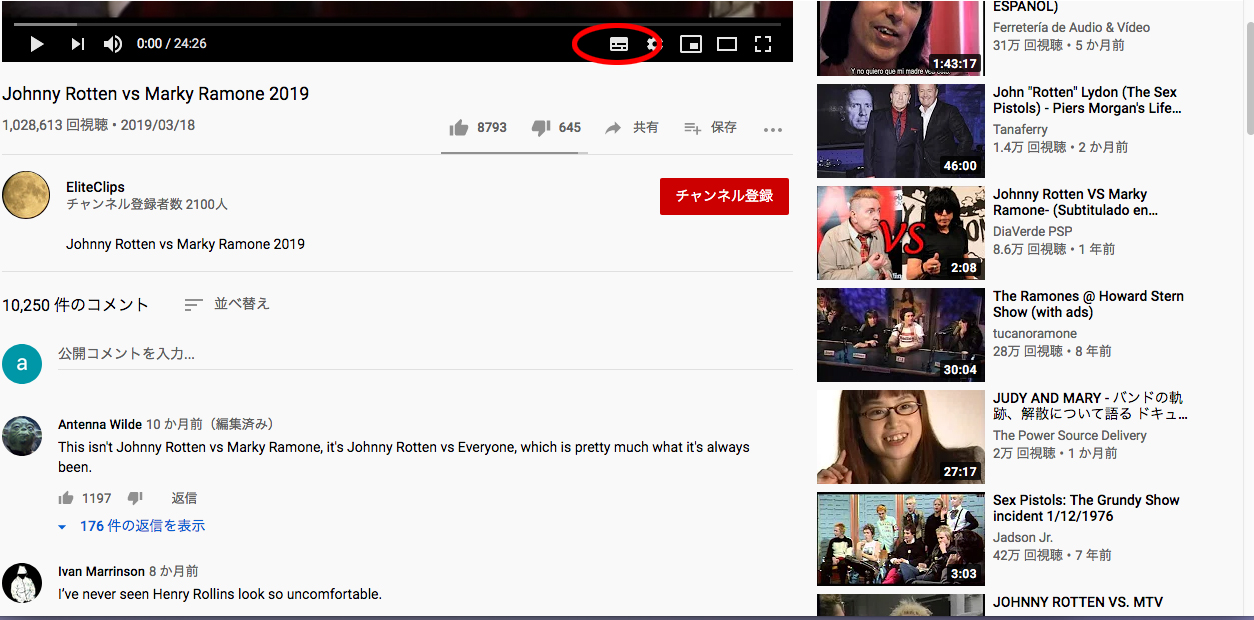Enter full screen mode
This screenshot has width=1254, height=620.
pos(763,44)
